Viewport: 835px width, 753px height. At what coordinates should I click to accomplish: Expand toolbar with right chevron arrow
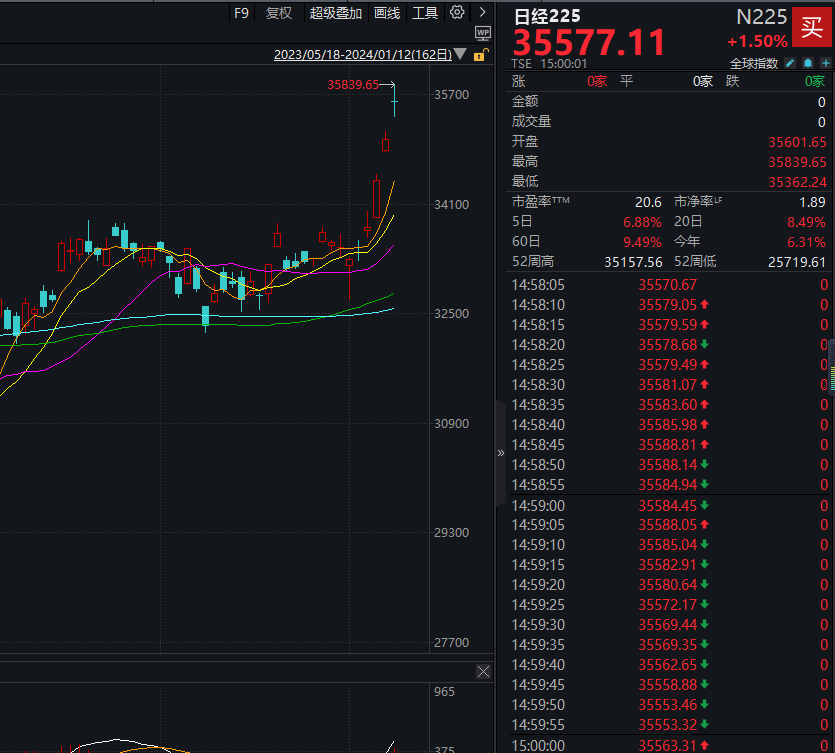(483, 12)
